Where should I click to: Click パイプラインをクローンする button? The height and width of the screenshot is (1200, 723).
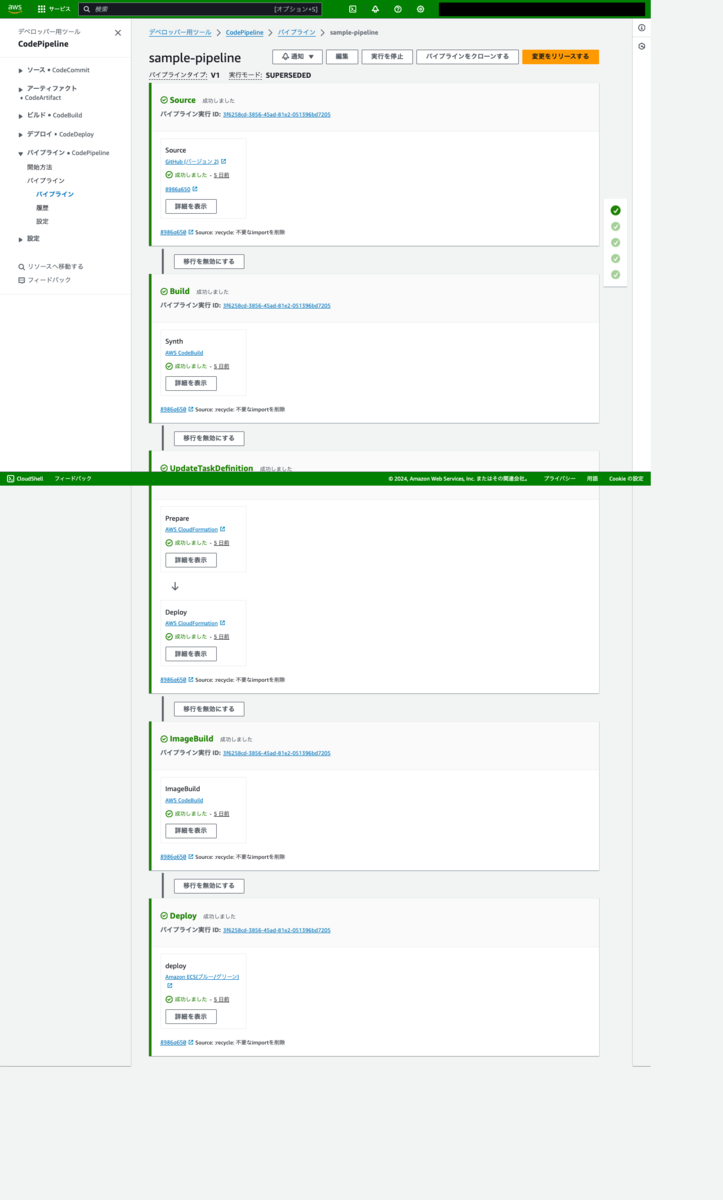point(467,57)
